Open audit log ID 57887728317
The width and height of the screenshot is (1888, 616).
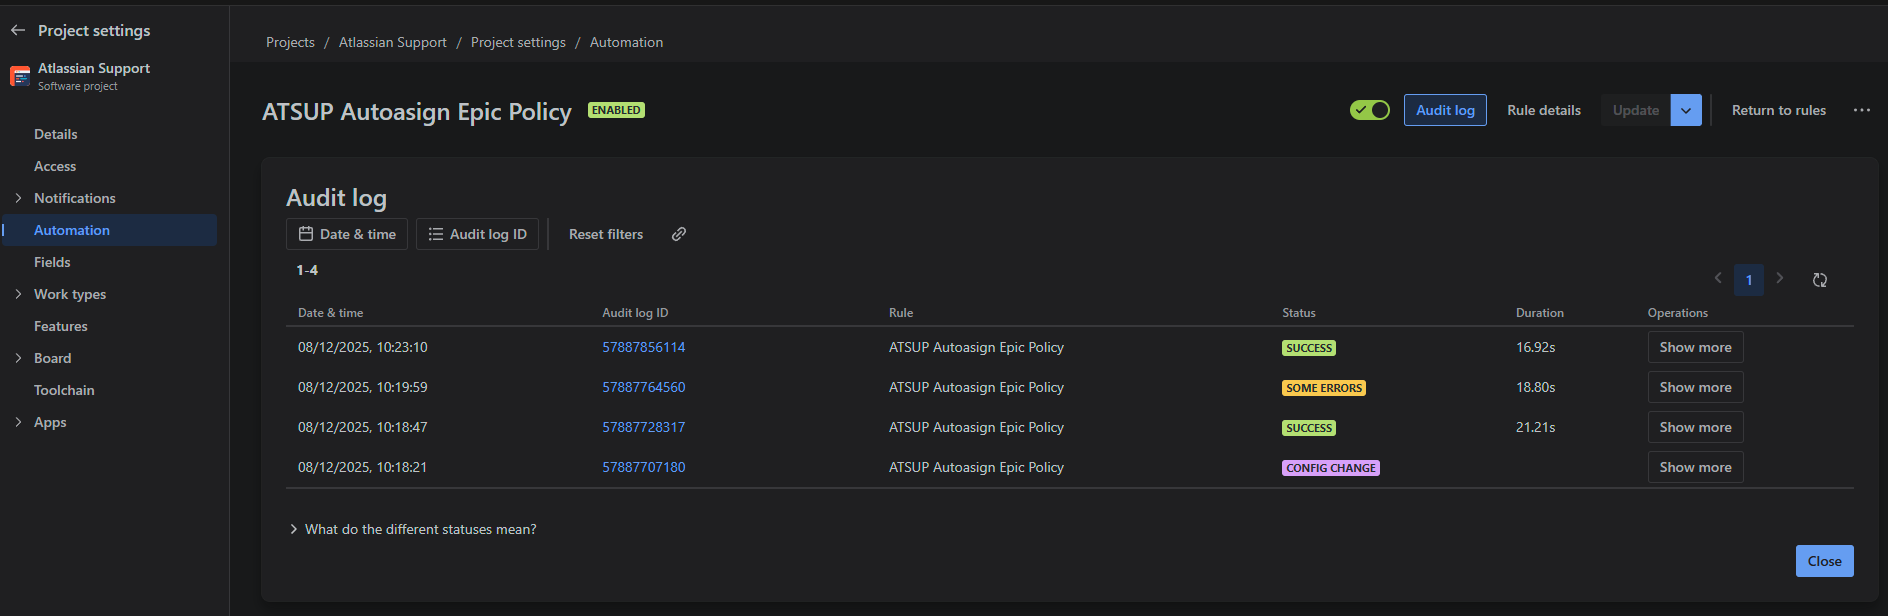(x=644, y=427)
